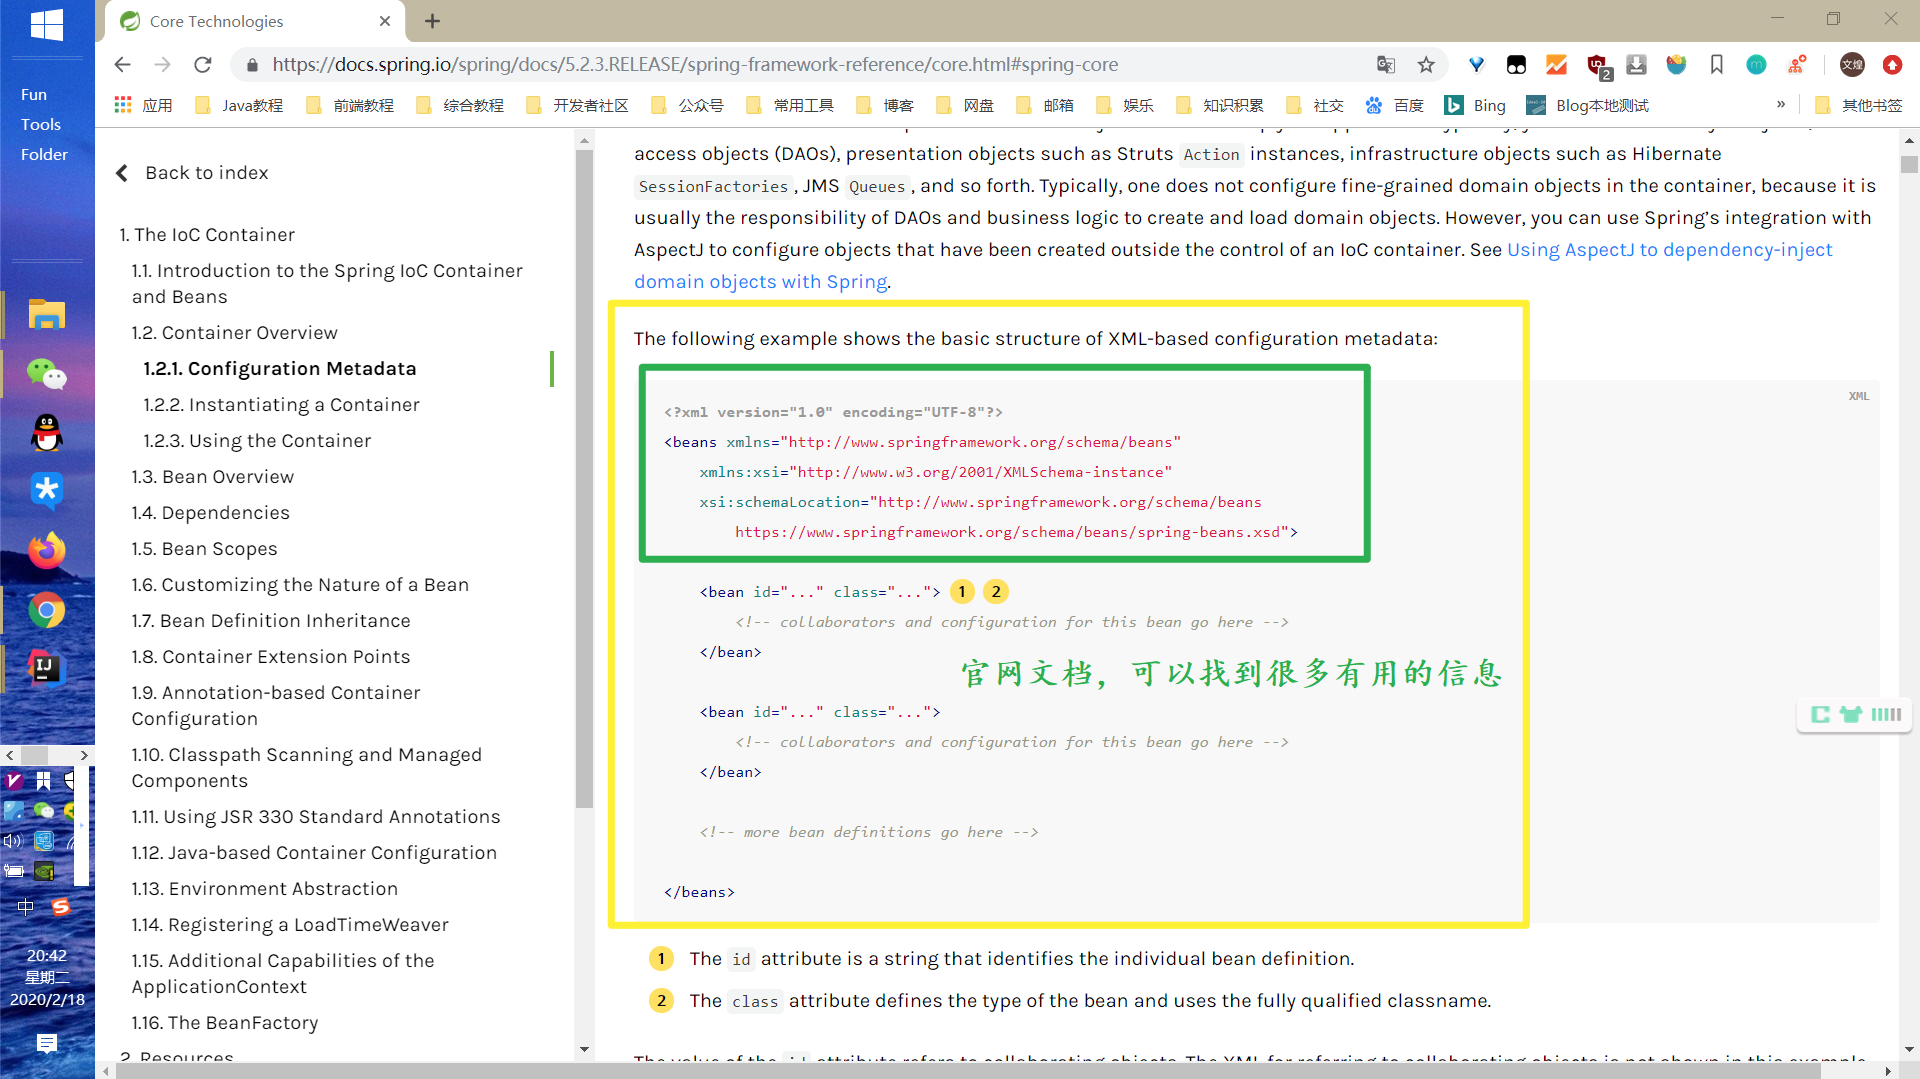Select 1. The IoC Container section

tap(207, 235)
